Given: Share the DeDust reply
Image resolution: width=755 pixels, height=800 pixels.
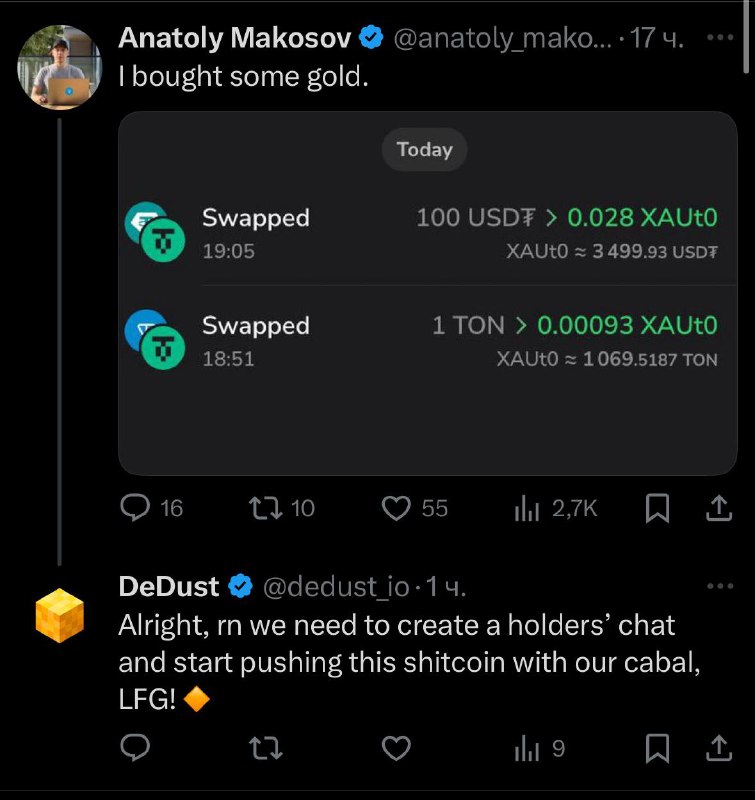Looking at the screenshot, I should (719, 748).
